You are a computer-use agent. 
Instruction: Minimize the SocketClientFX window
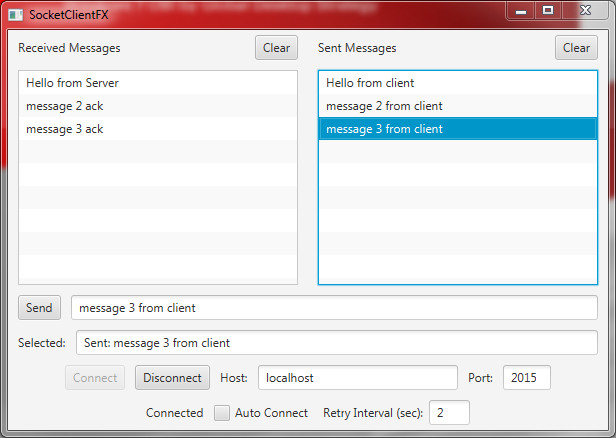point(521,11)
